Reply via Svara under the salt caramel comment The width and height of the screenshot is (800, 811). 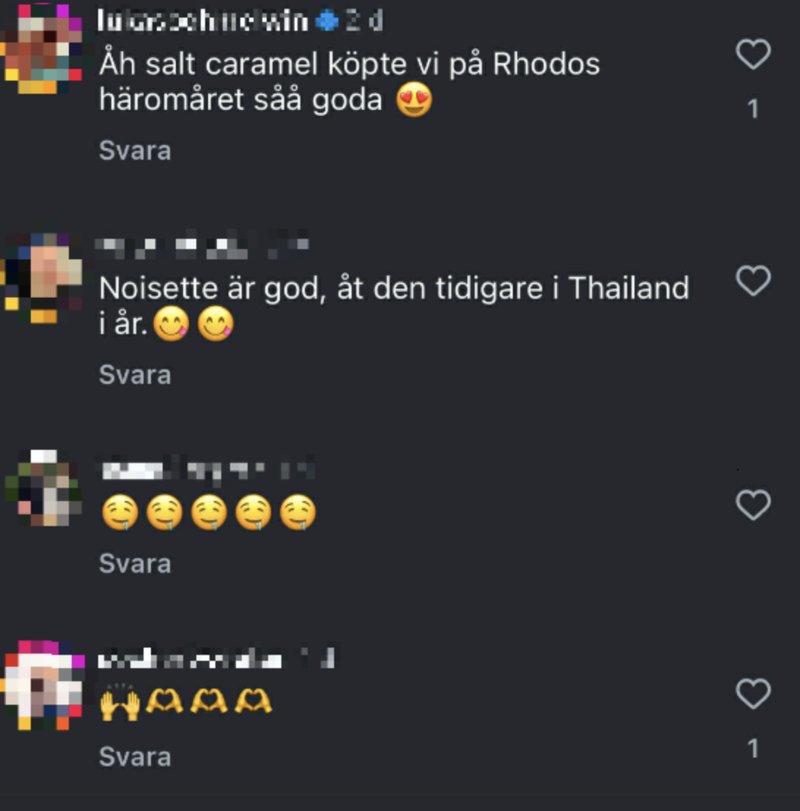click(135, 151)
